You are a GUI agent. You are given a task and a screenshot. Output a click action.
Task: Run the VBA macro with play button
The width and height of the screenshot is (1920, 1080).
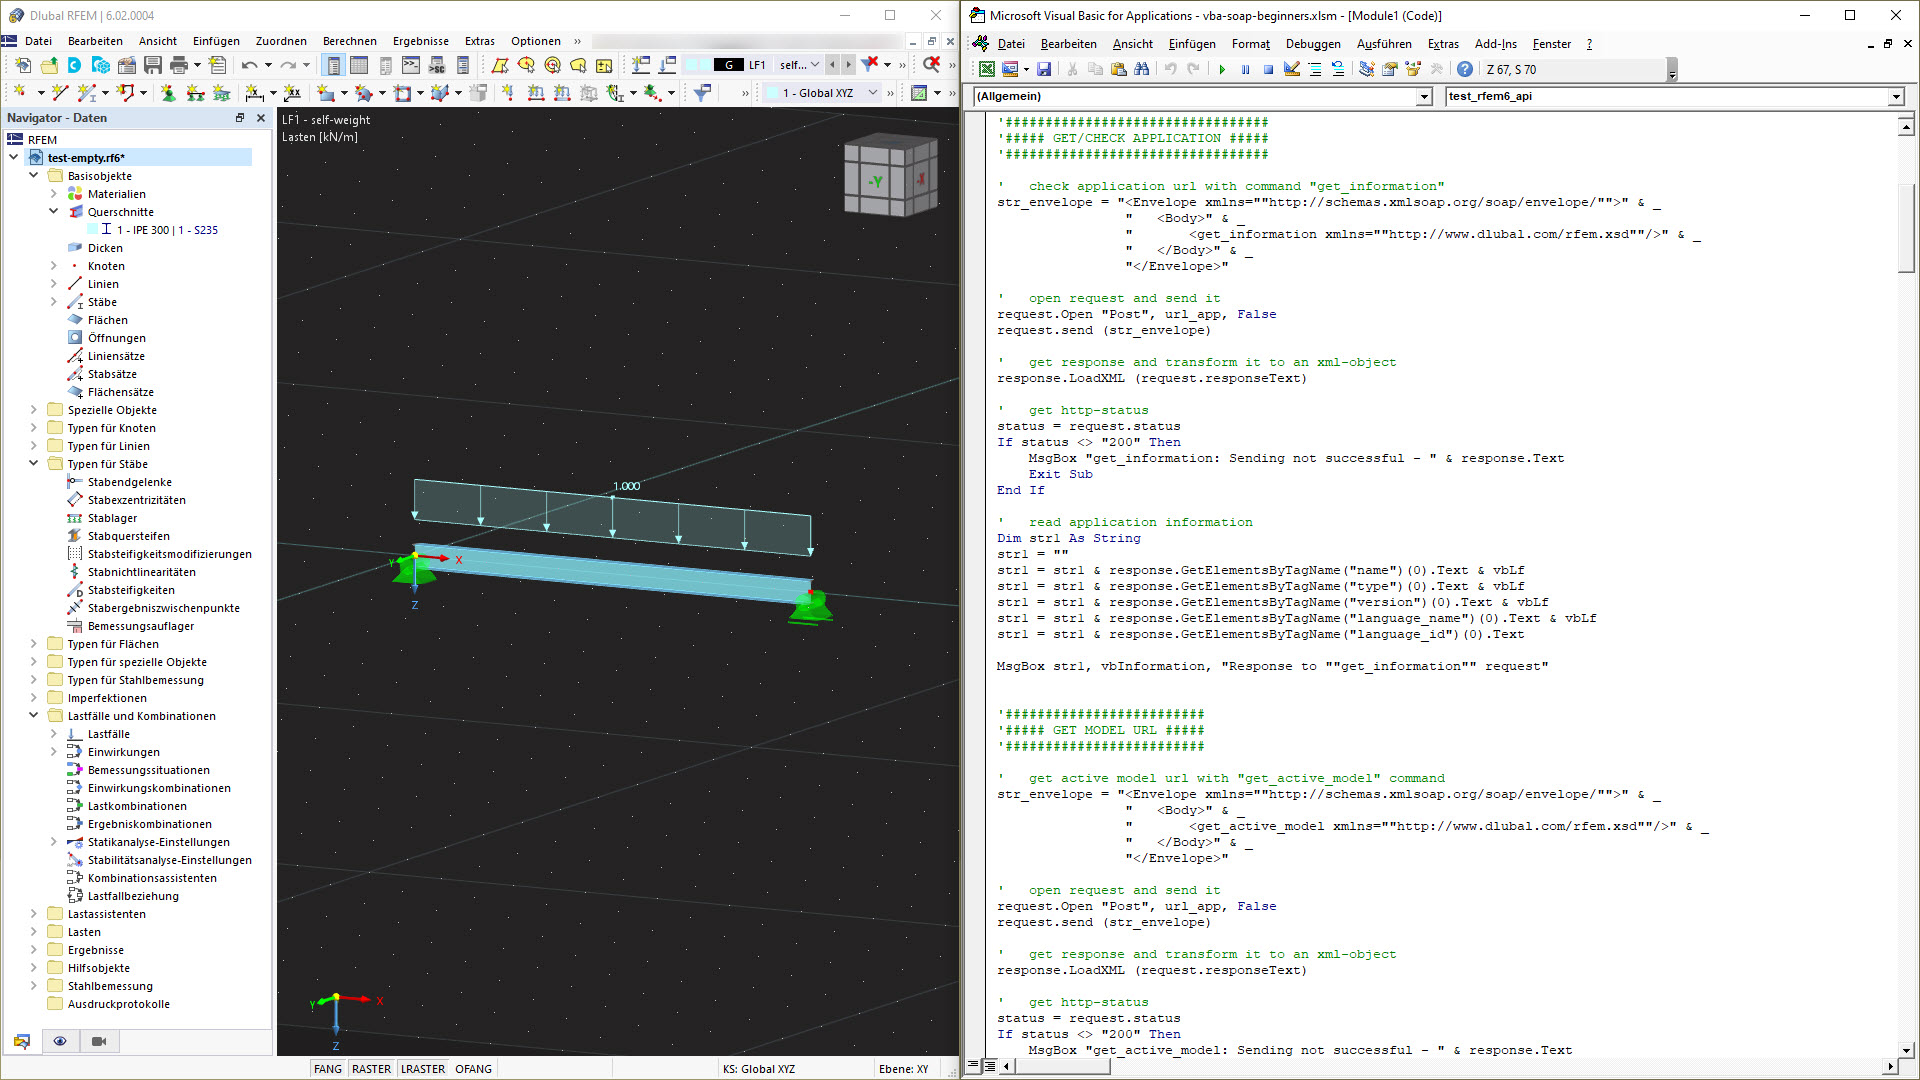coord(1222,69)
